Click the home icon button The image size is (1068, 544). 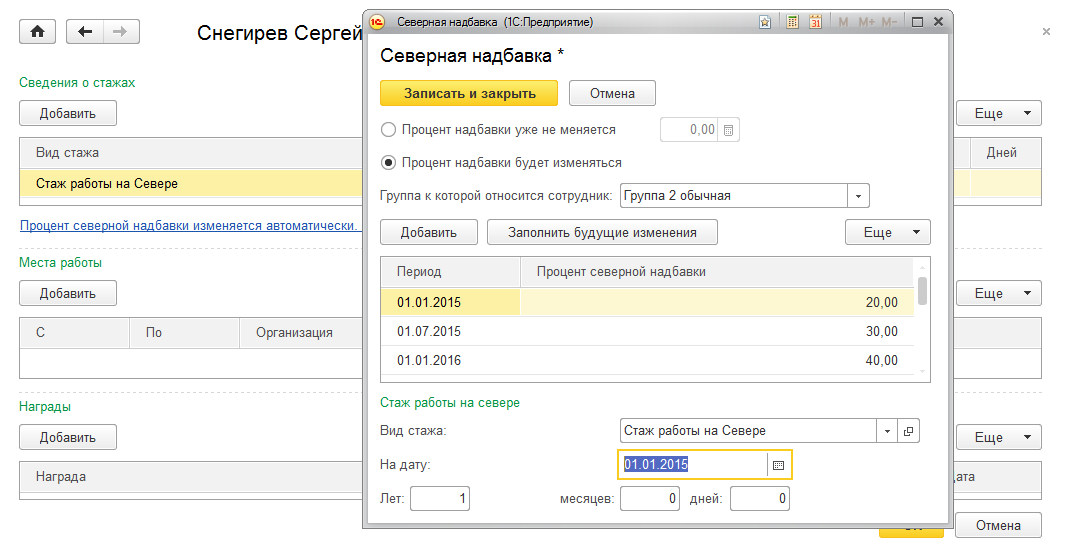38,32
